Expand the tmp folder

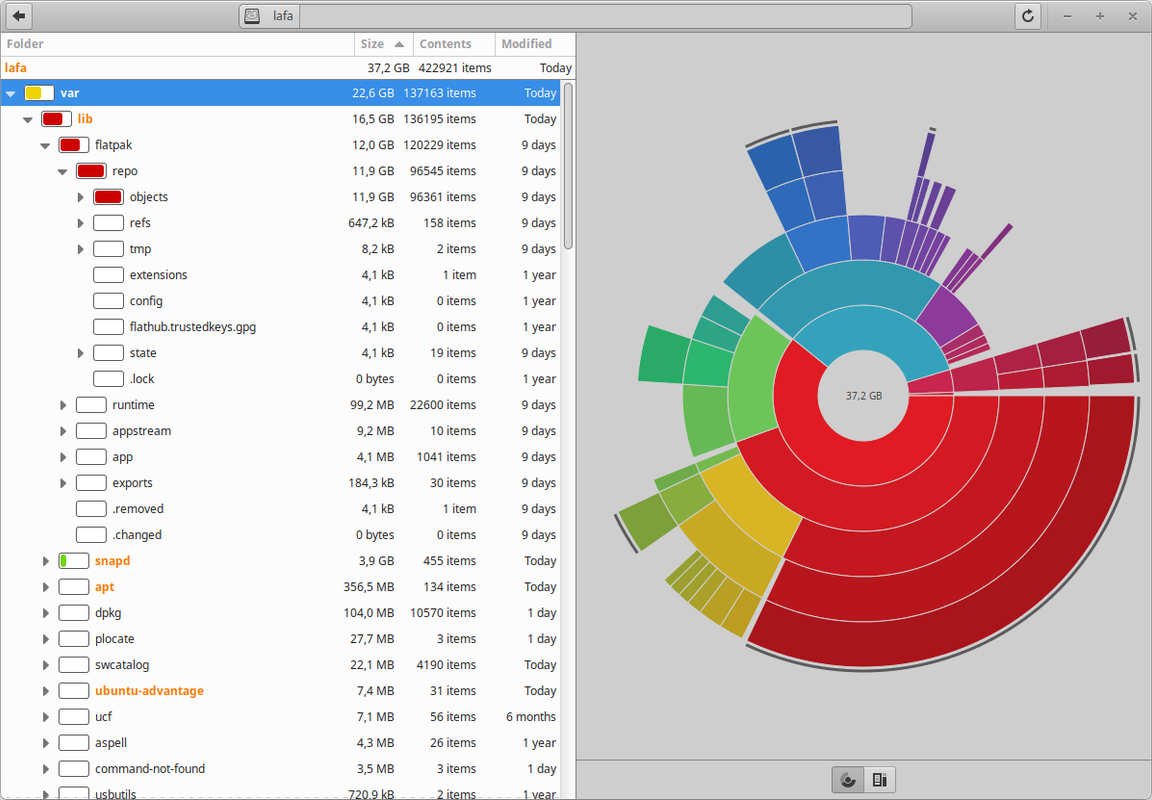[x=80, y=249]
